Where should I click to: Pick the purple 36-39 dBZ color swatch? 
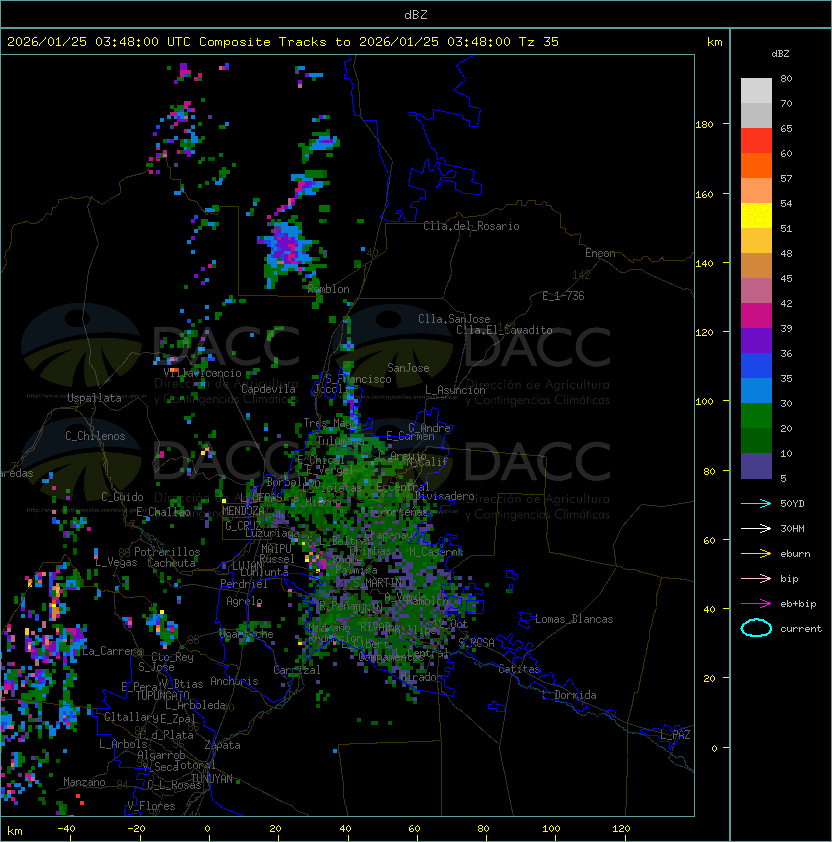[x=756, y=341]
